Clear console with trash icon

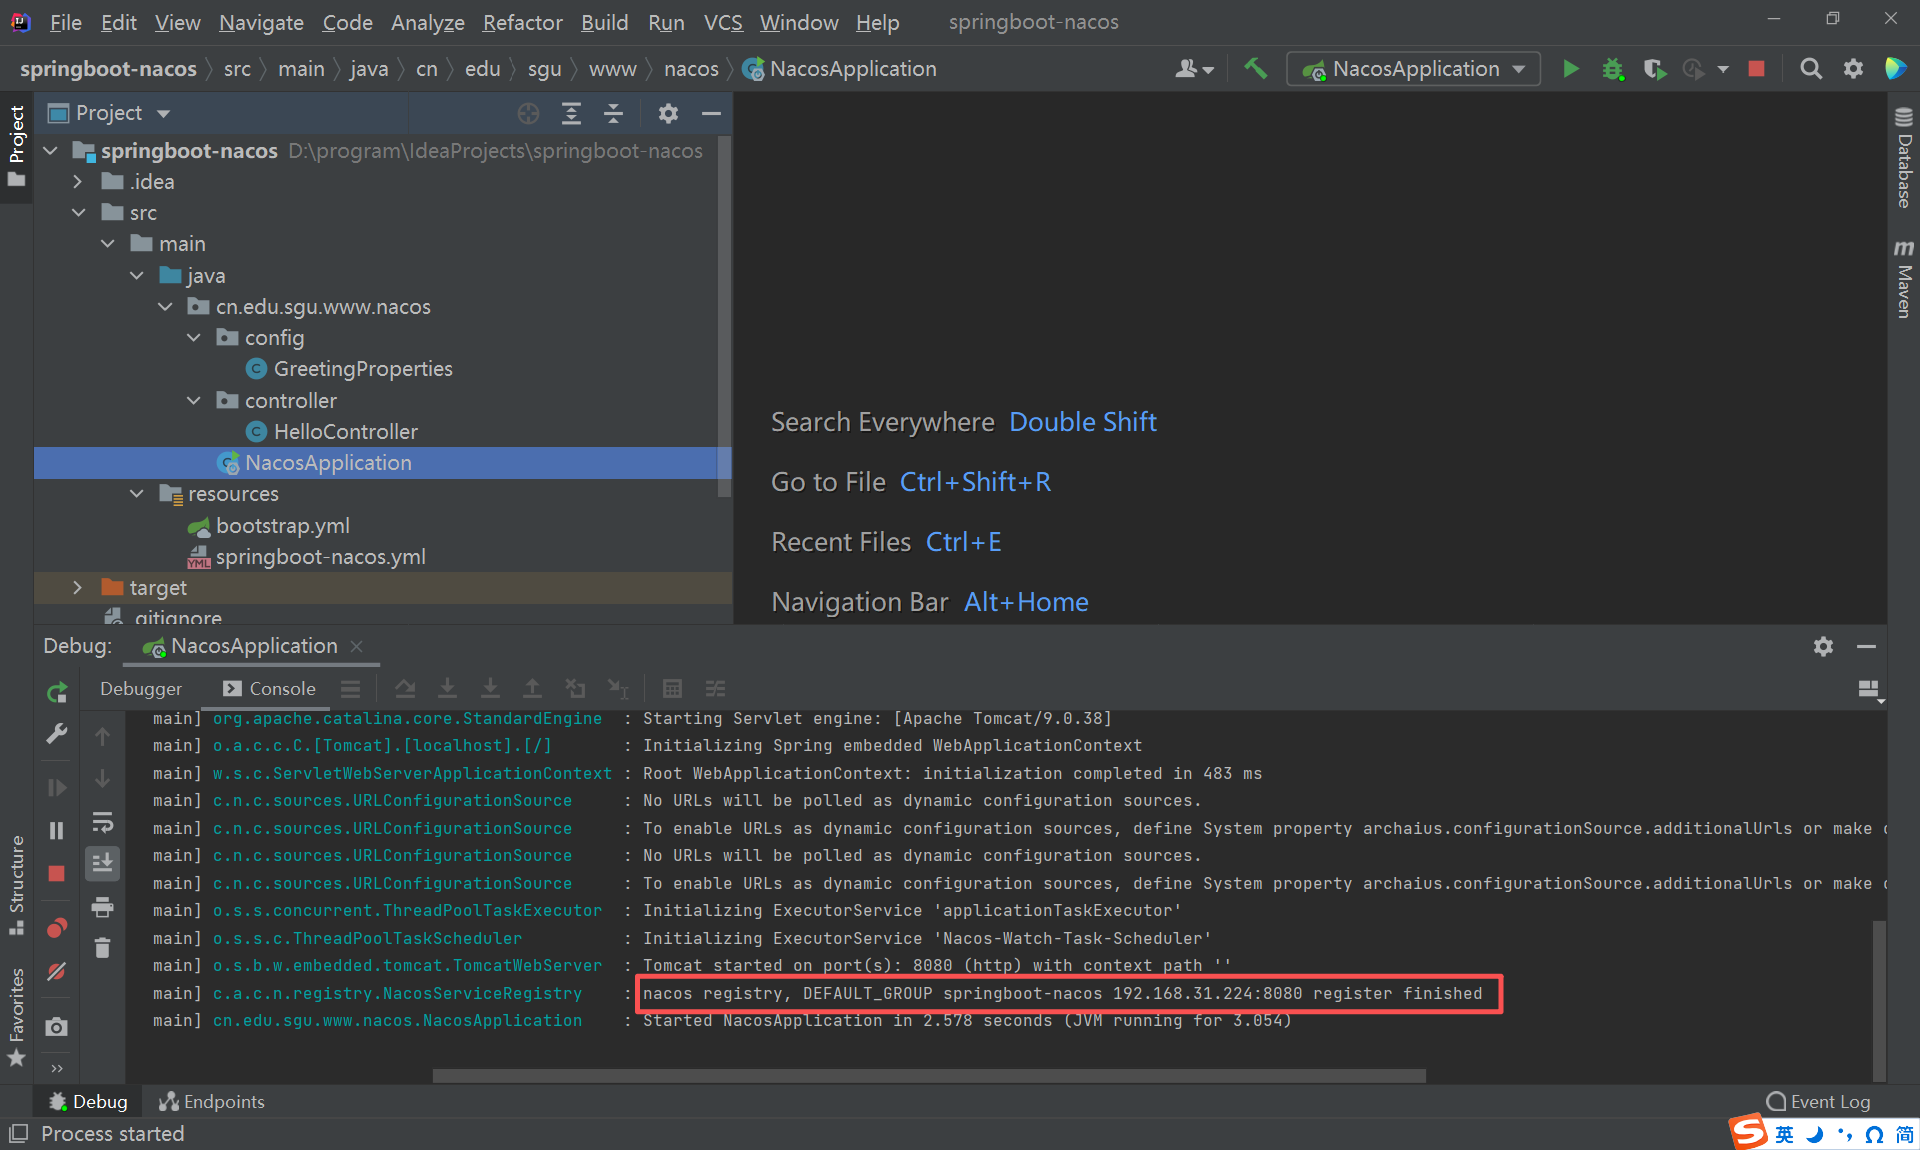[102, 948]
